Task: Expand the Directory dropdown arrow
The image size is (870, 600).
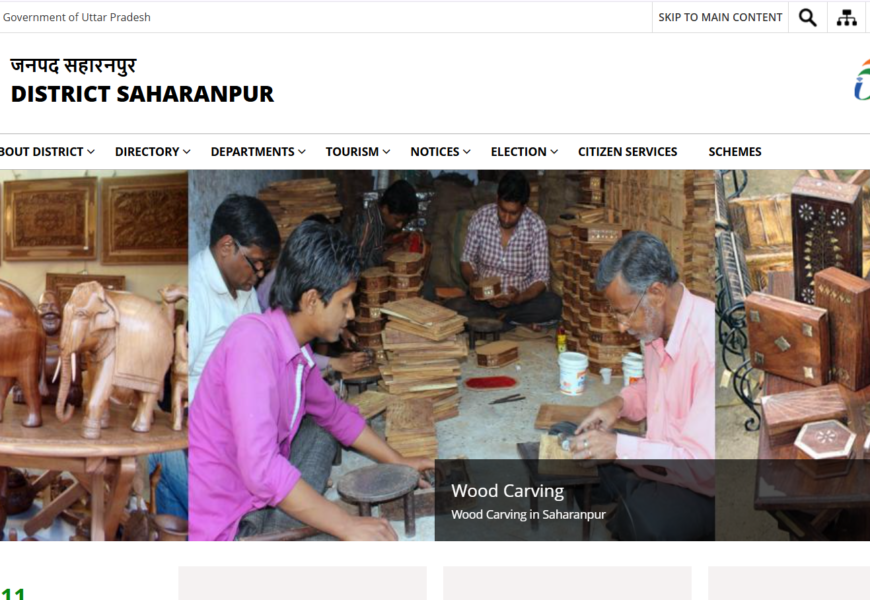Action: (186, 152)
